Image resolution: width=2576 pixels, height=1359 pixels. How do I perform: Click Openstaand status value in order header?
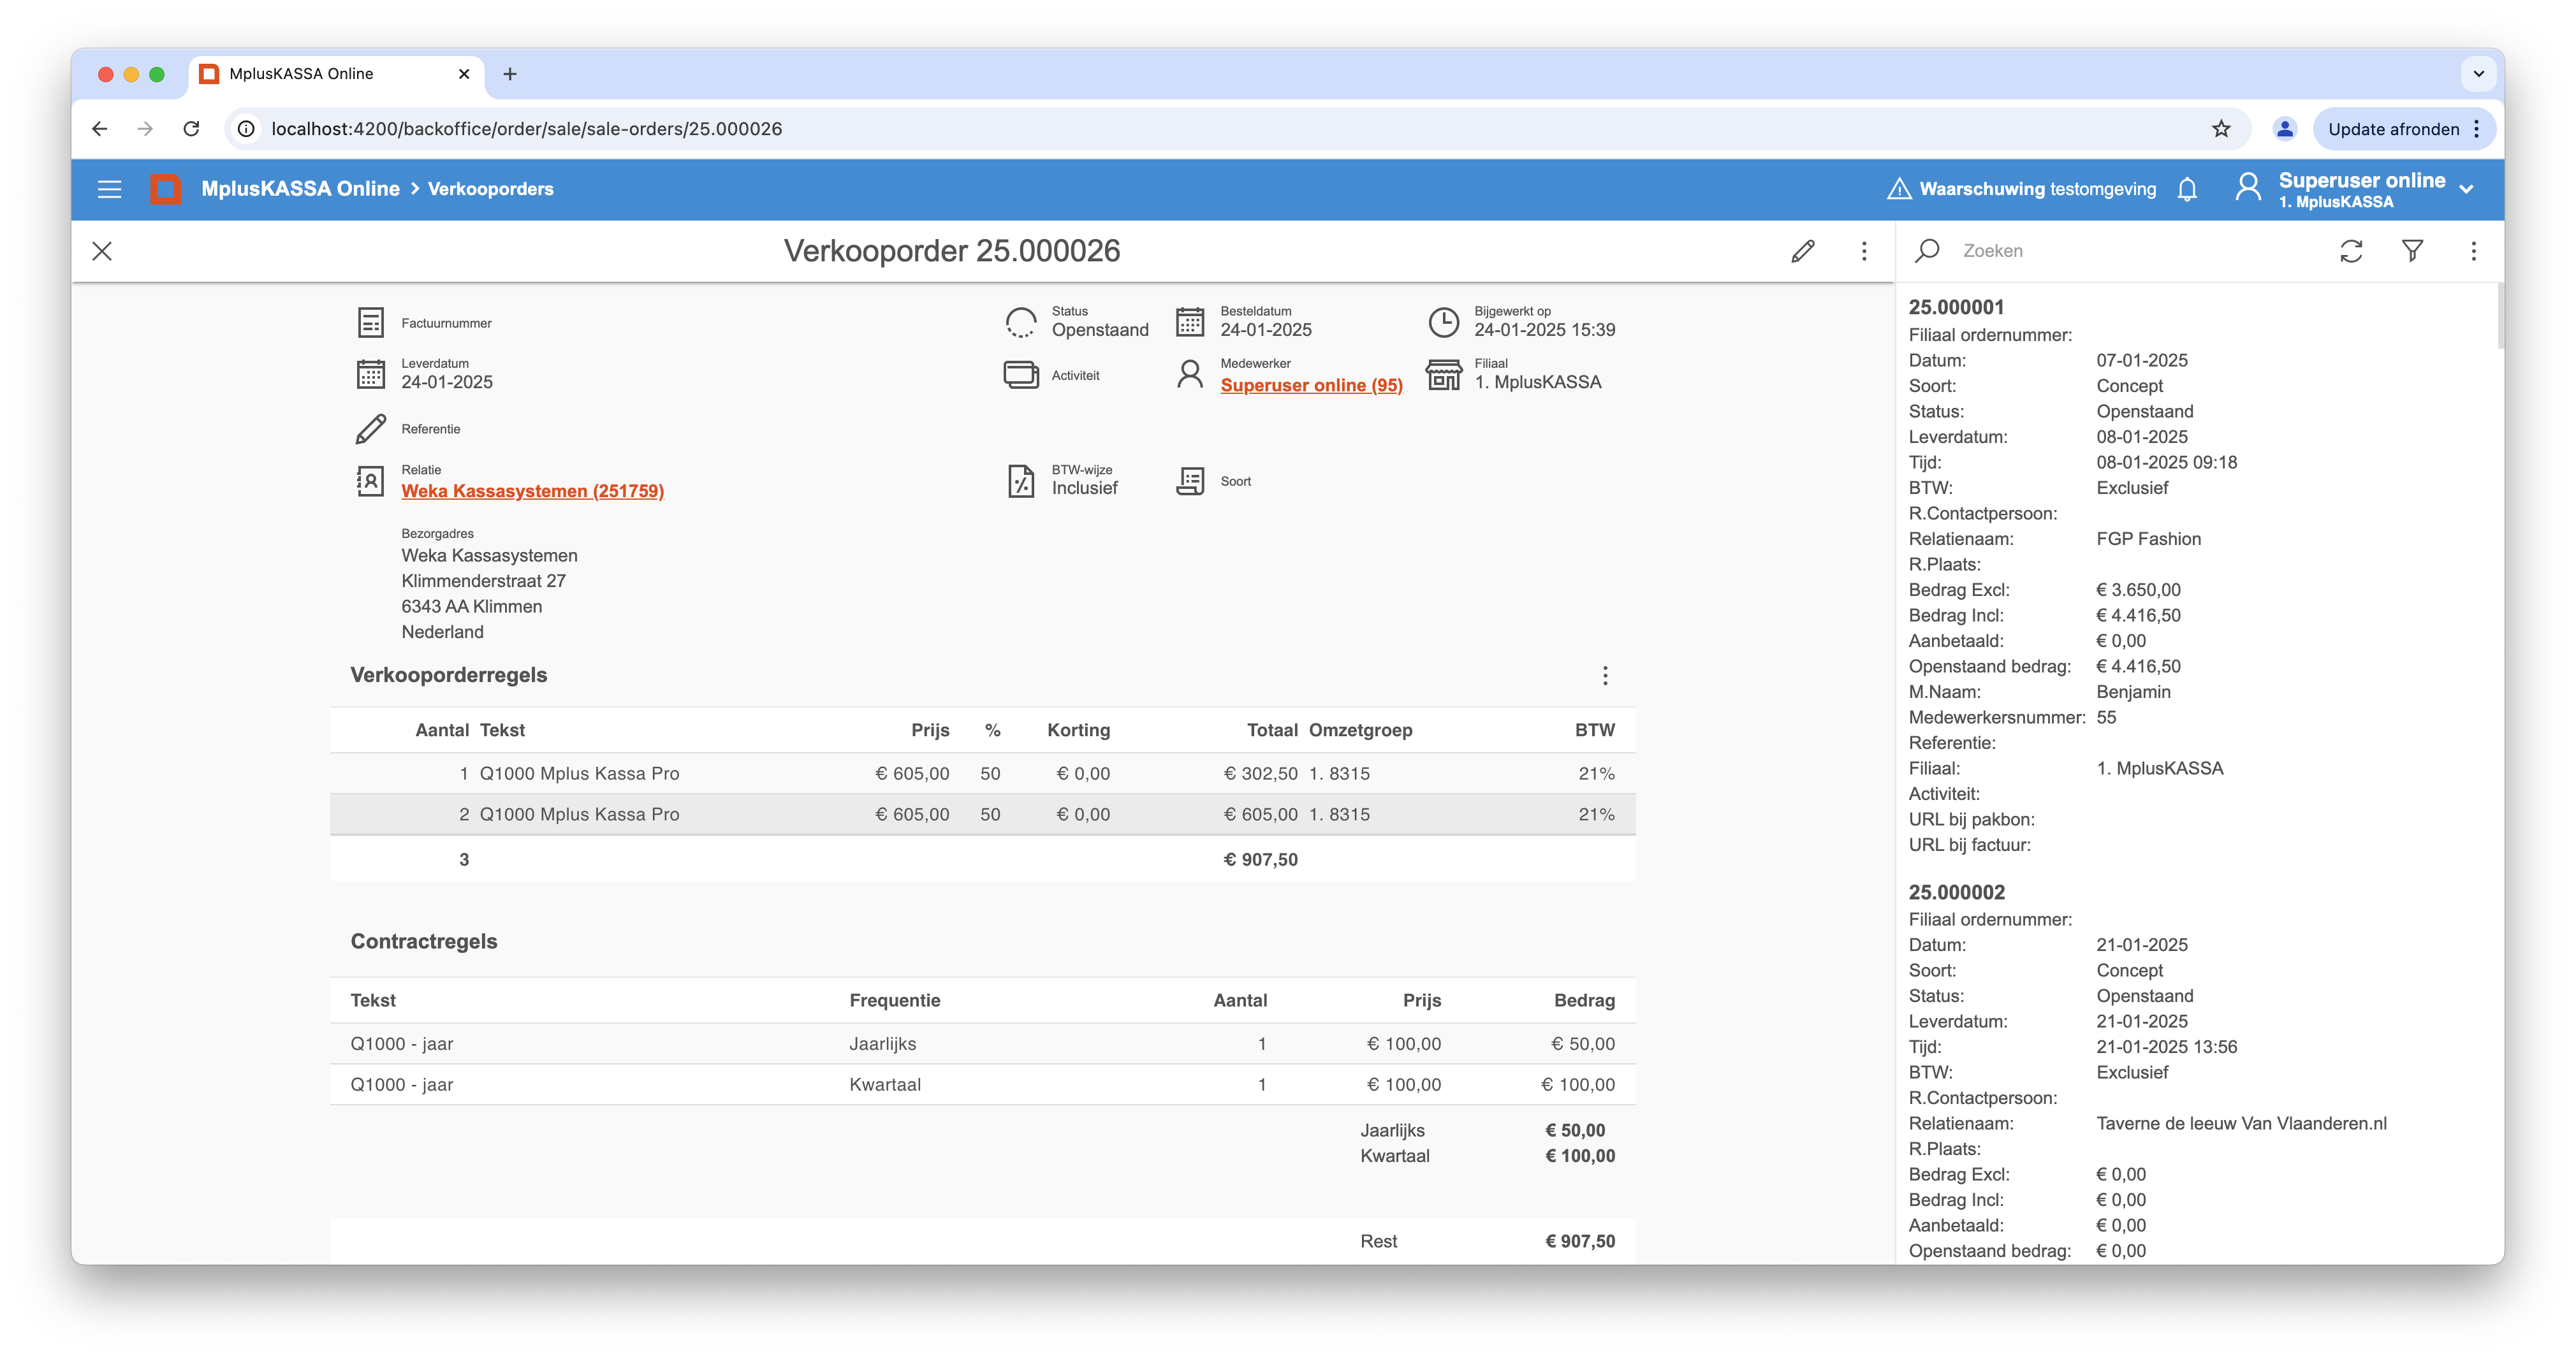coord(1100,330)
